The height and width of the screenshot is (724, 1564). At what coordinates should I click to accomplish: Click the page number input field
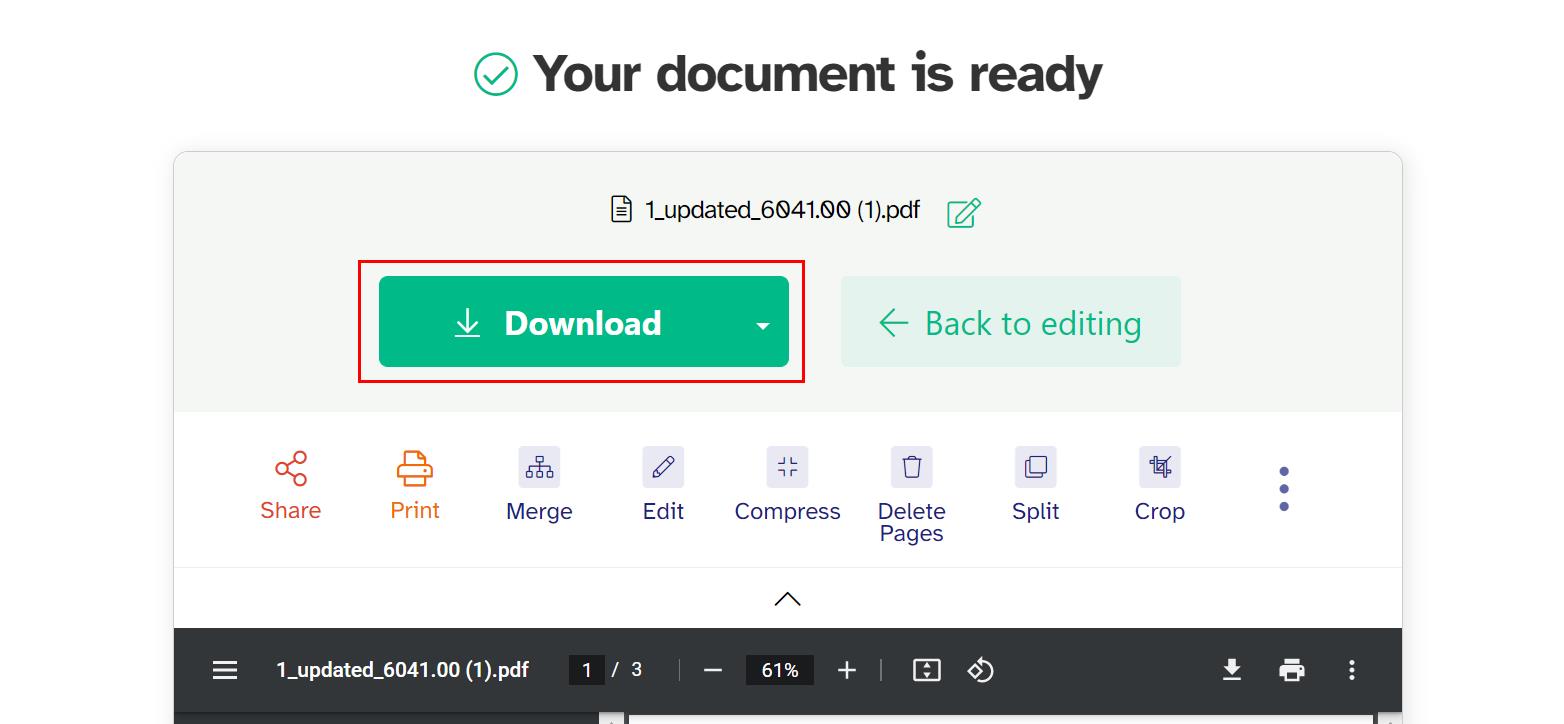(x=587, y=670)
